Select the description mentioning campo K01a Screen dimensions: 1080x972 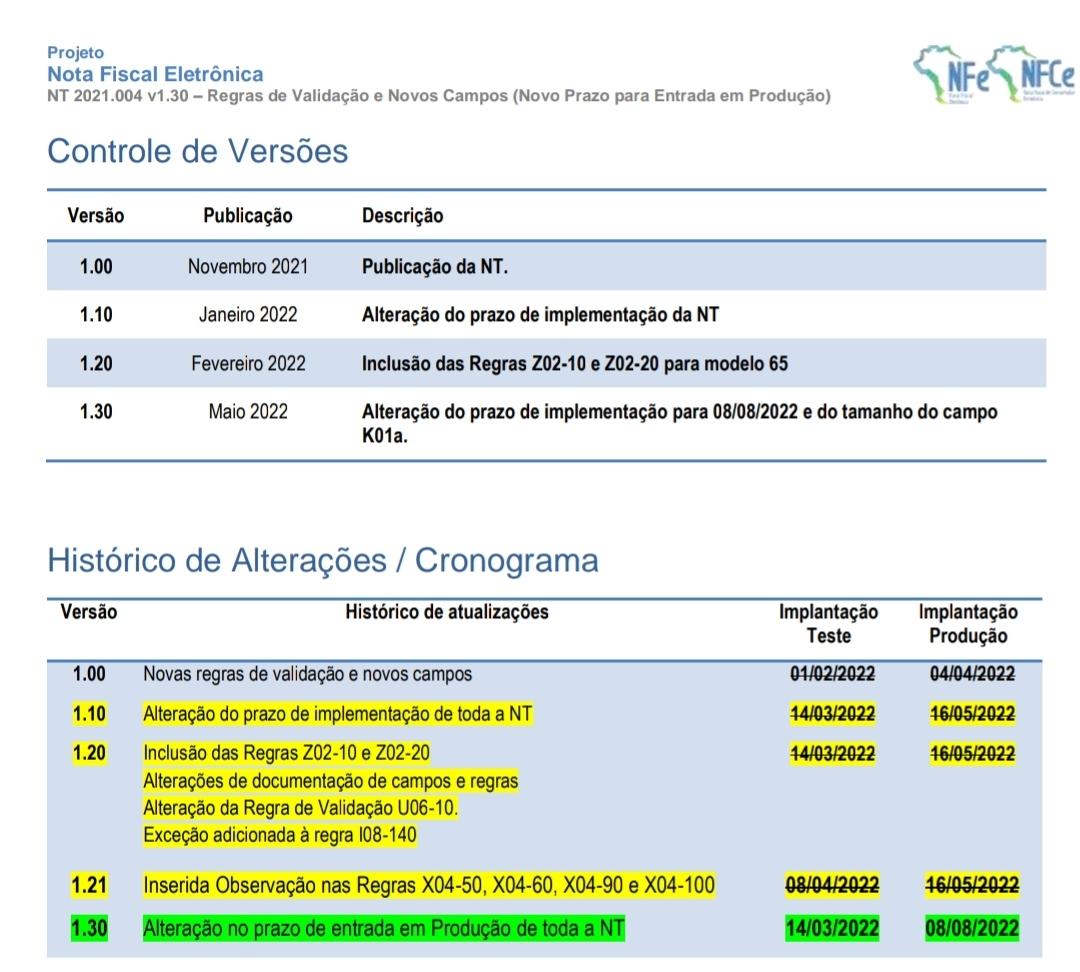[680, 423]
